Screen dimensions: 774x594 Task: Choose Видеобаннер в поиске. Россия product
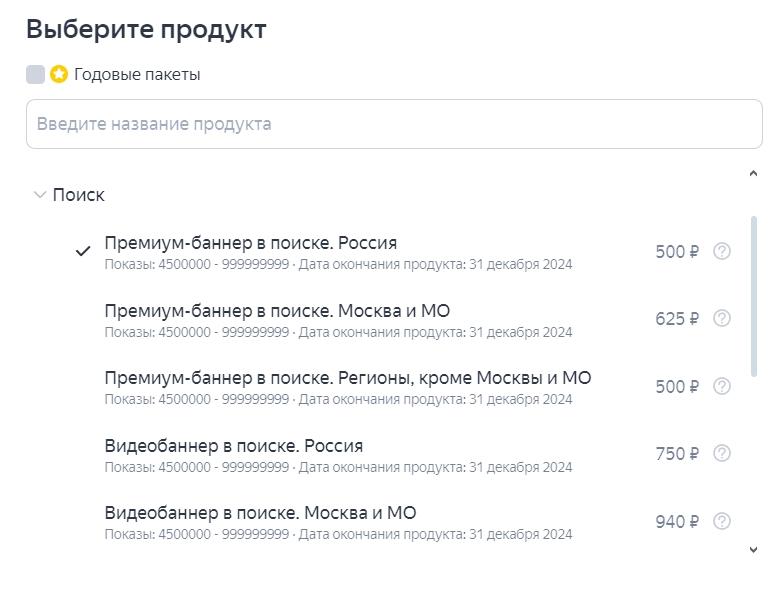233,446
